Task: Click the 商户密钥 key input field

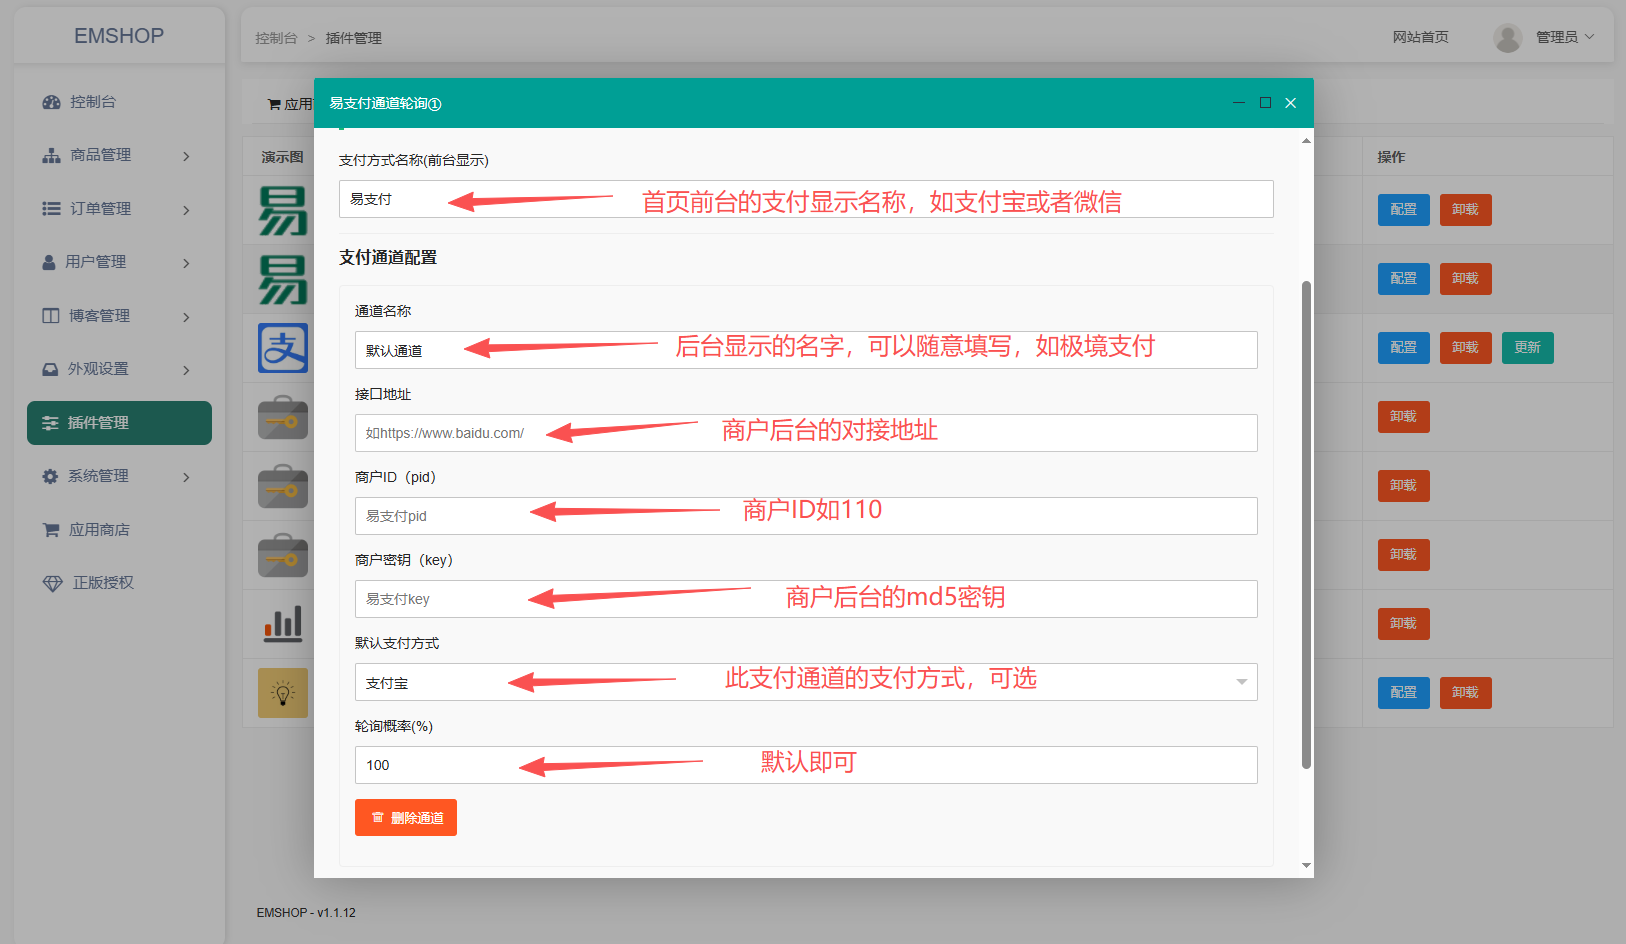Action: (805, 599)
